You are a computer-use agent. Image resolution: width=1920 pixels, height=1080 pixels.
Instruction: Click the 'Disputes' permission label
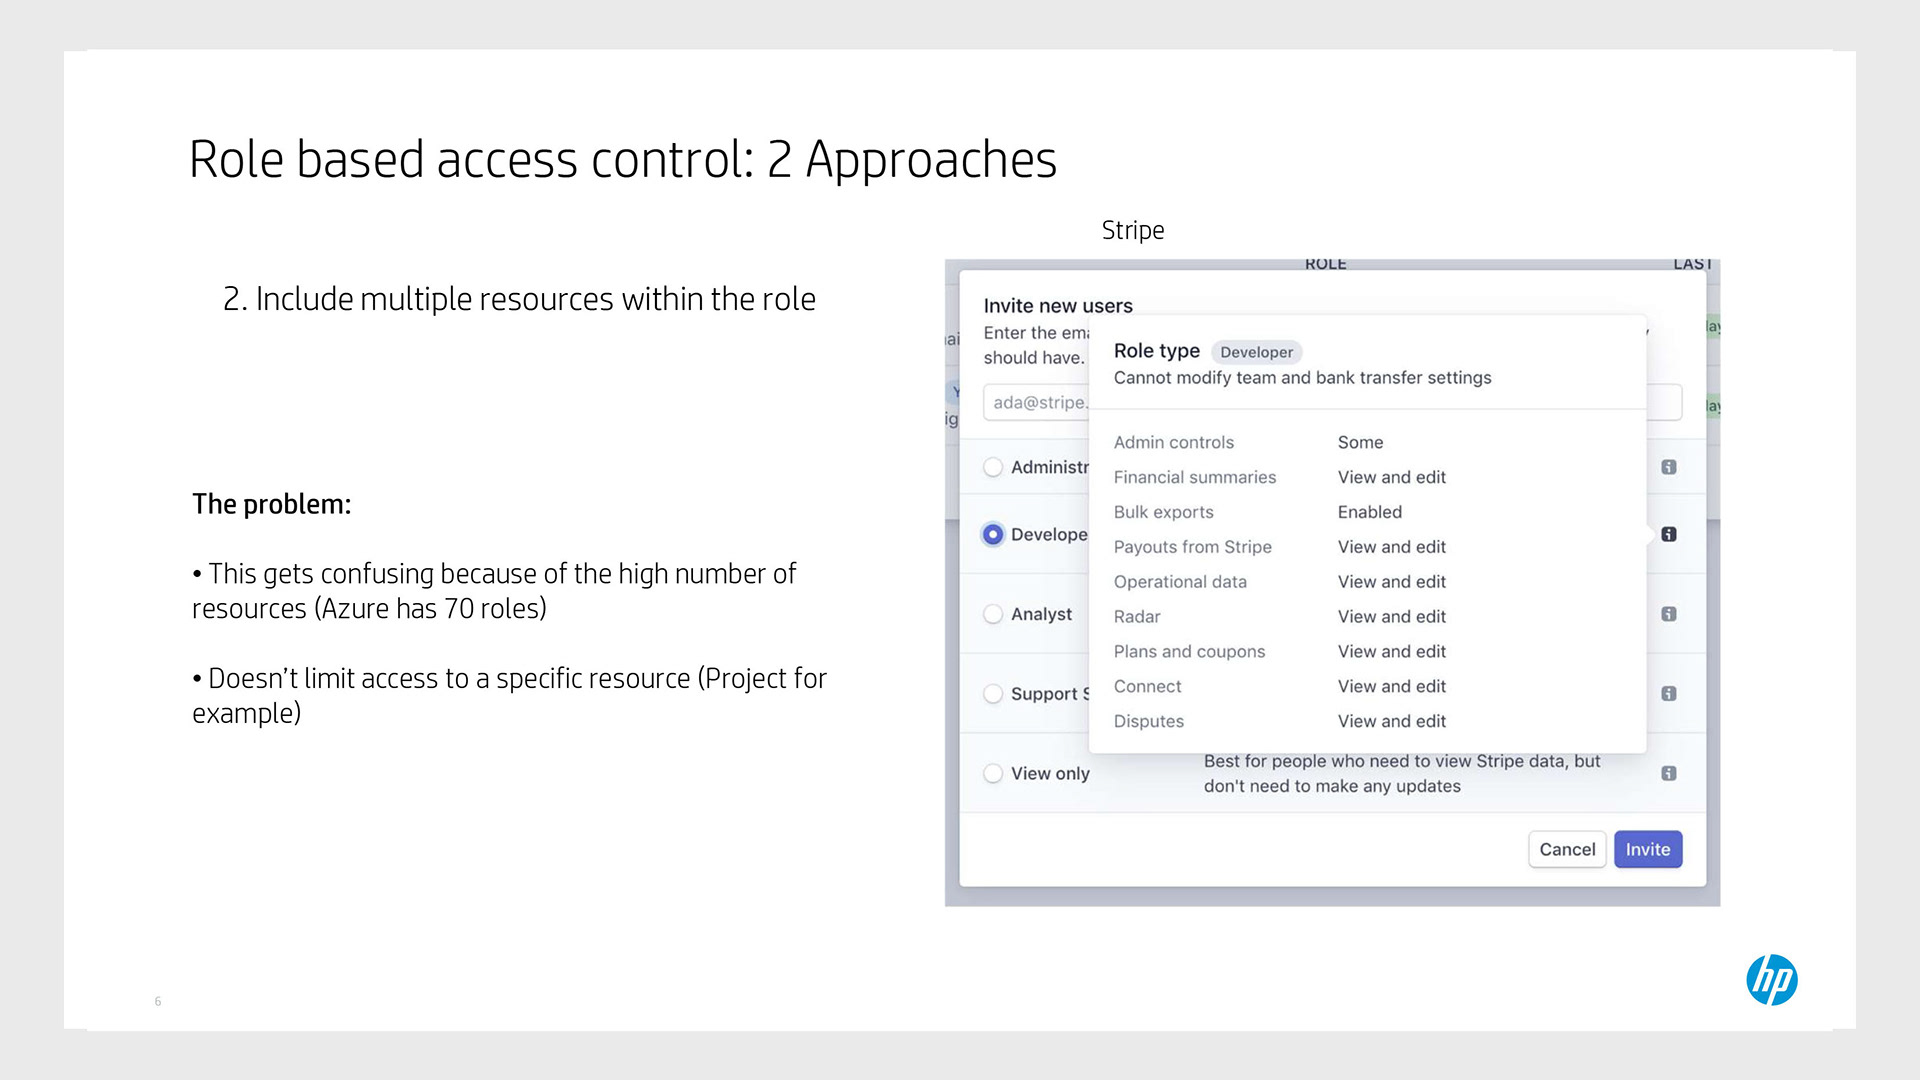coord(1149,721)
